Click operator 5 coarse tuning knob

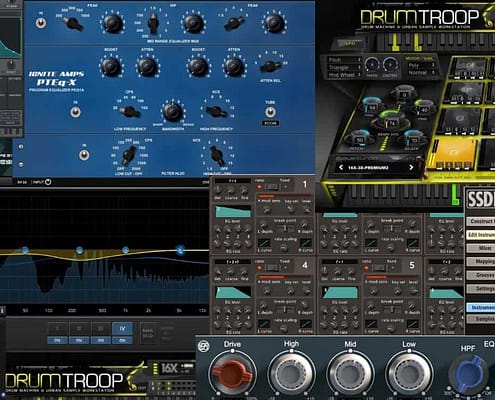338,272
